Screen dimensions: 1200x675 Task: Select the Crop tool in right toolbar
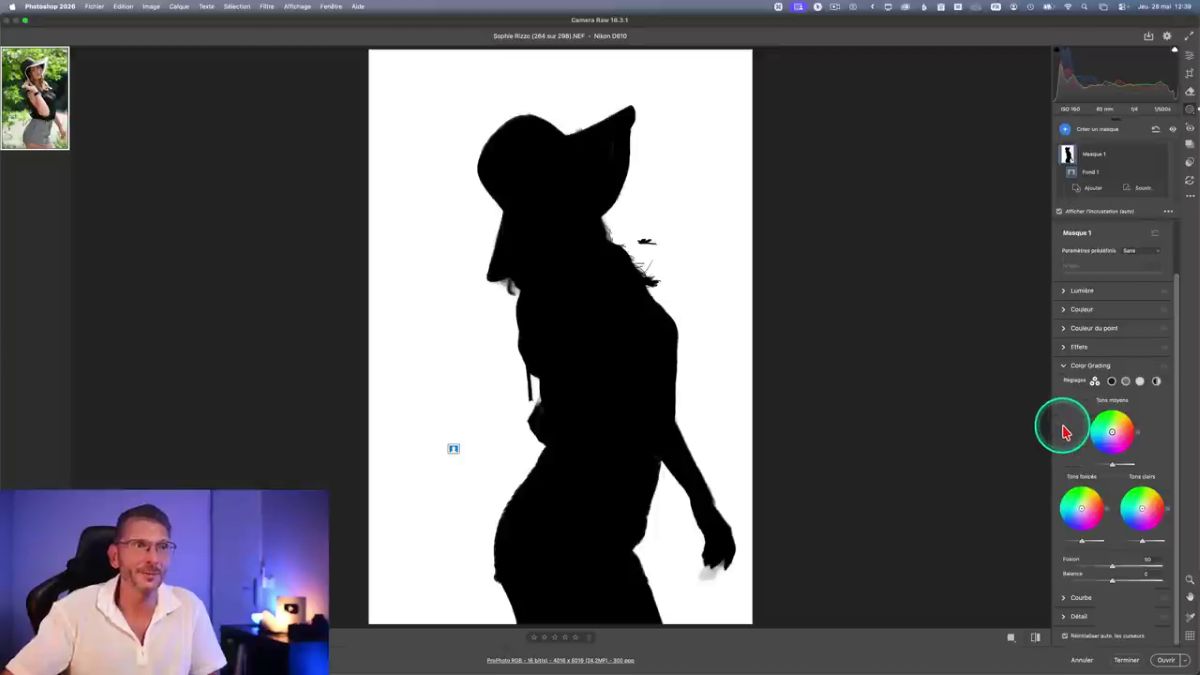tap(1189, 73)
